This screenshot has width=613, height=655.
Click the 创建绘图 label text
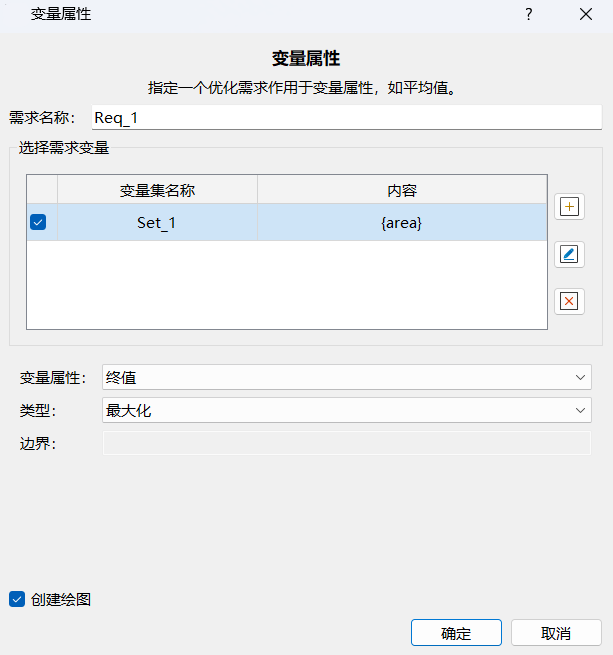point(61,600)
